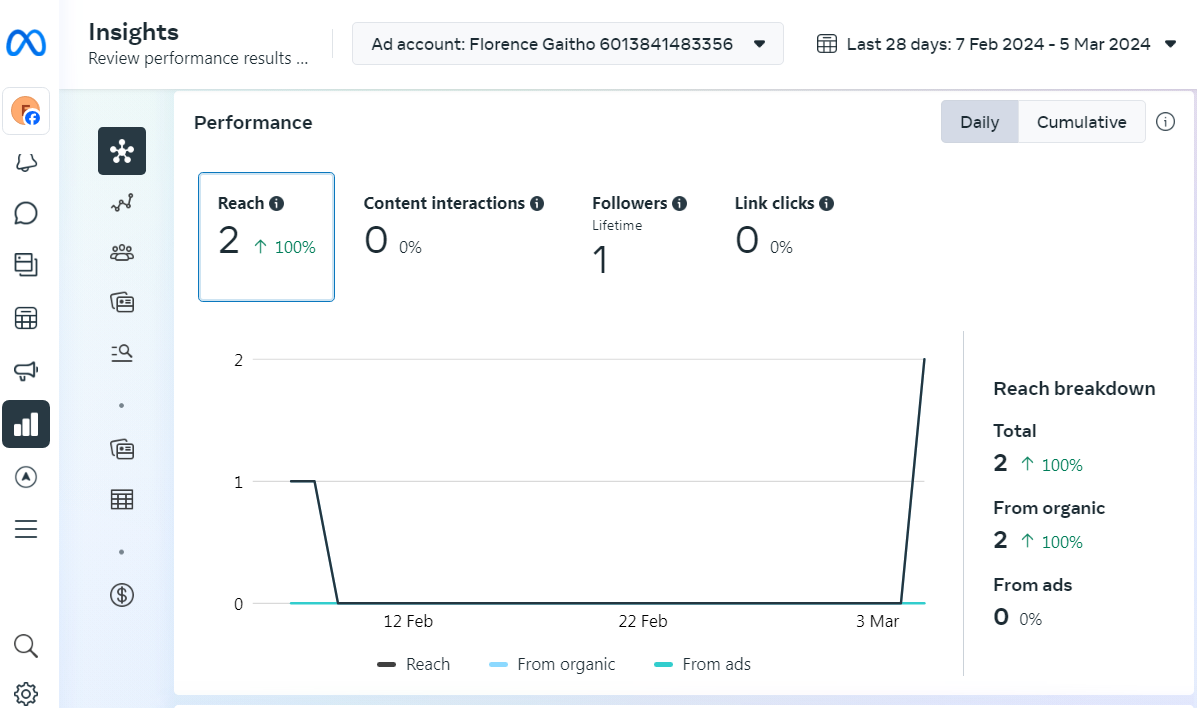Open the global Search magnifier
The height and width of the screenshot is (708, 1197).
click(x=26, y=646)
